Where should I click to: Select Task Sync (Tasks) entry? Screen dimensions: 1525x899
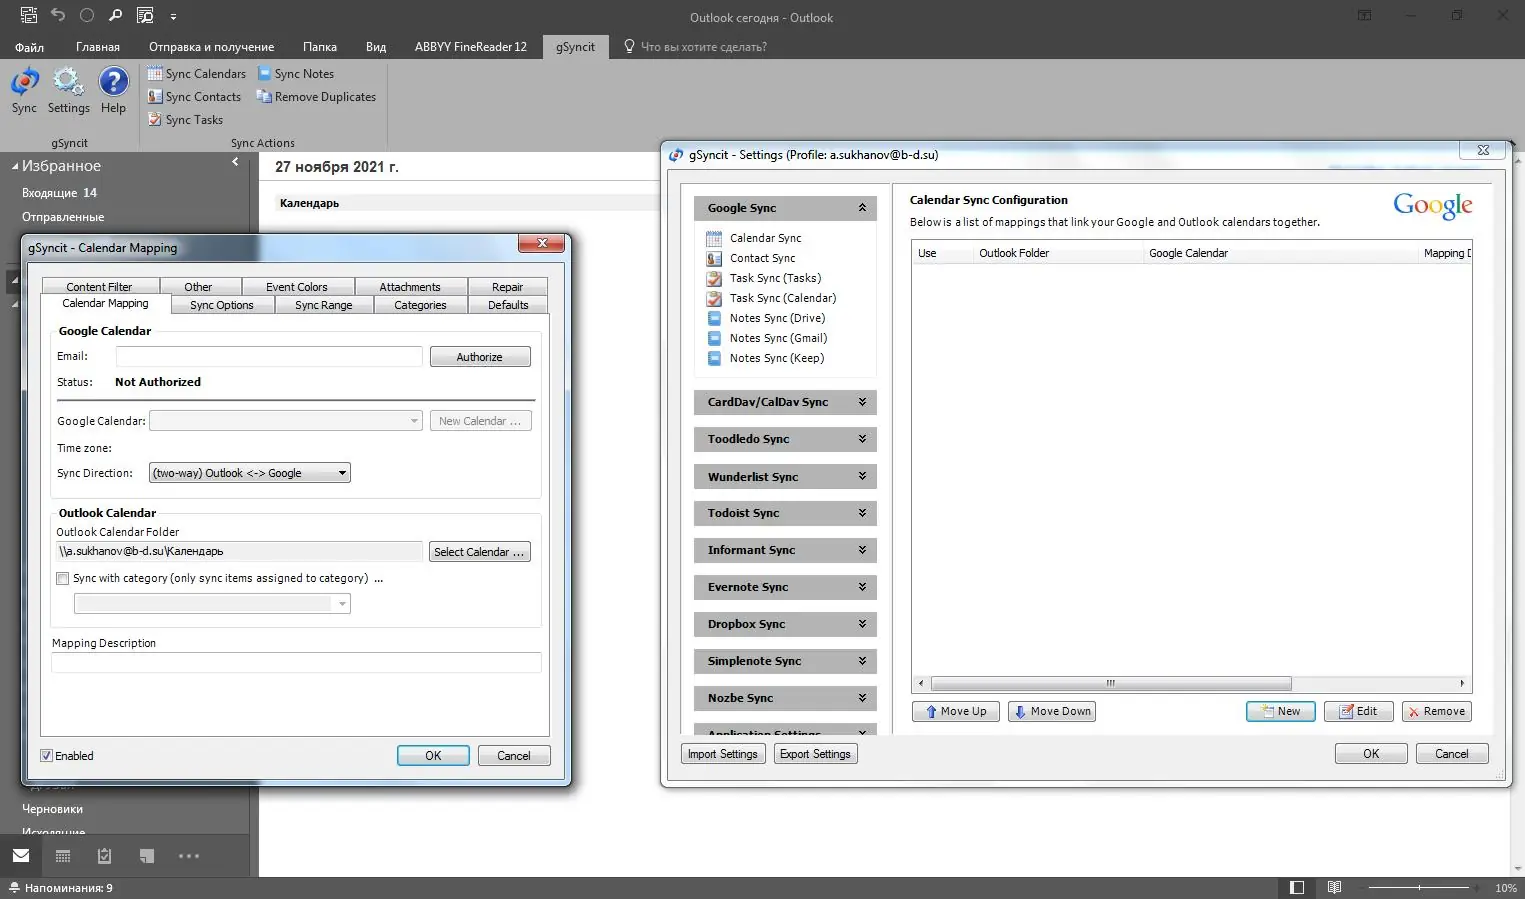pyautogui.click(x=774, y=278)
